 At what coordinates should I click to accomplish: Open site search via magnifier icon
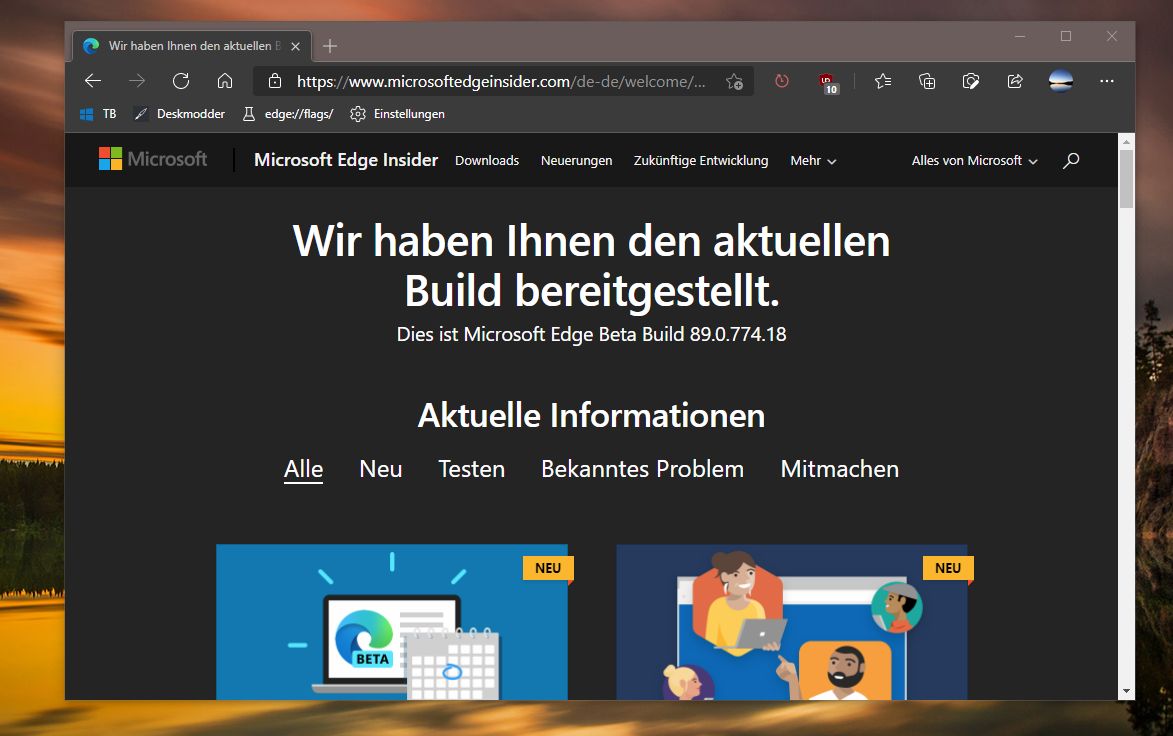pos(1071,160)
